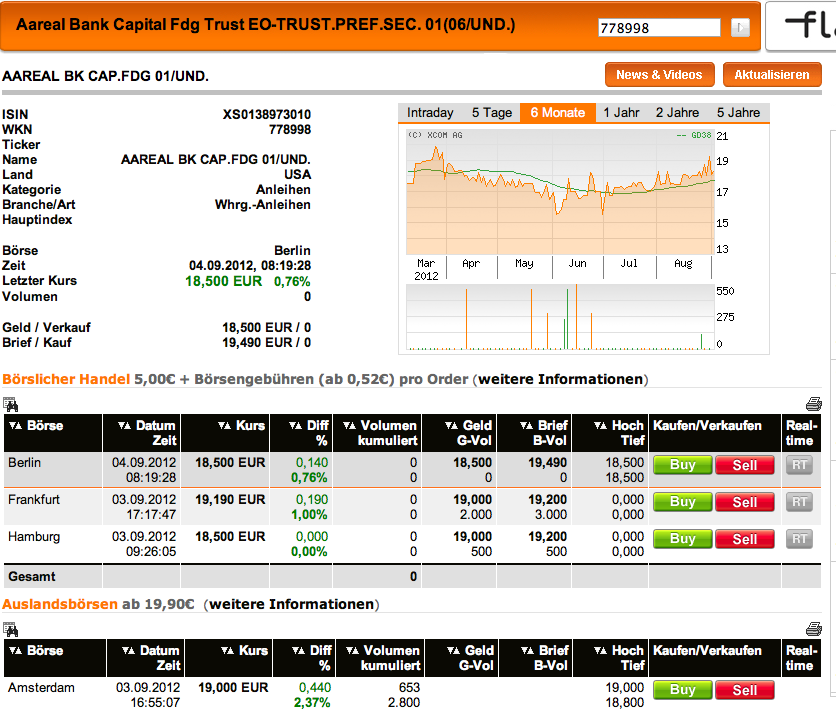Sort Börslicher Handel table by Brief B-Vol
Viewport: 836px width, 714px height.
coord(544,432)
